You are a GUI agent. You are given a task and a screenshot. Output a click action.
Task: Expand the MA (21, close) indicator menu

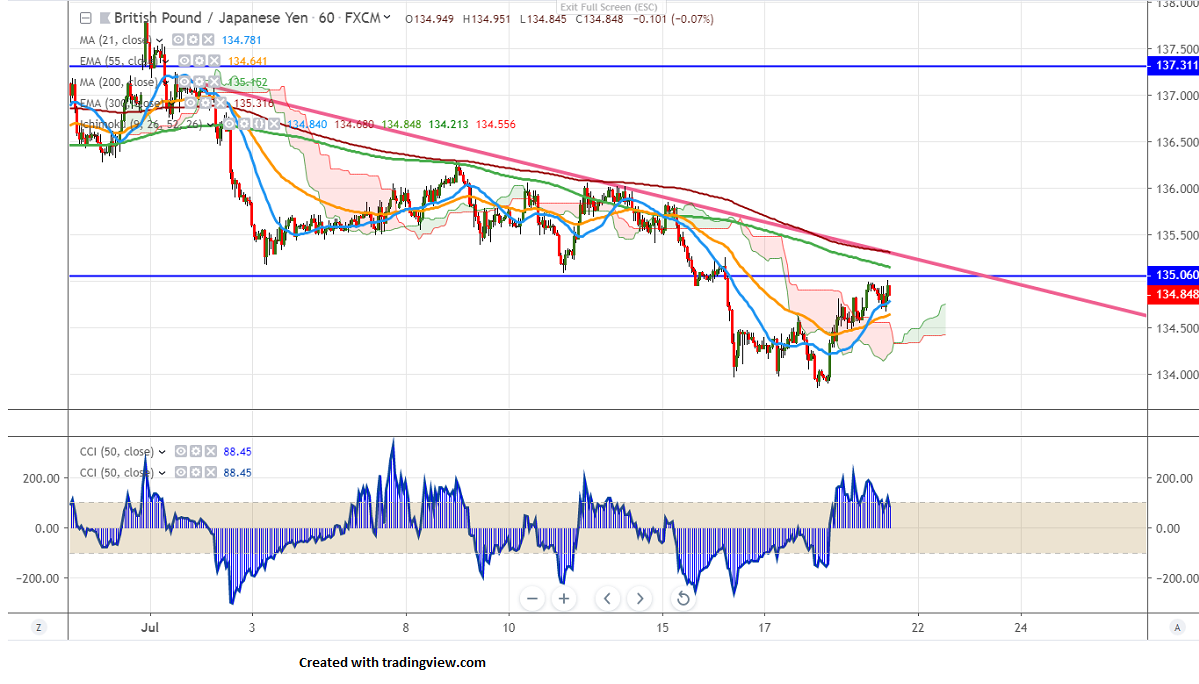159,41
